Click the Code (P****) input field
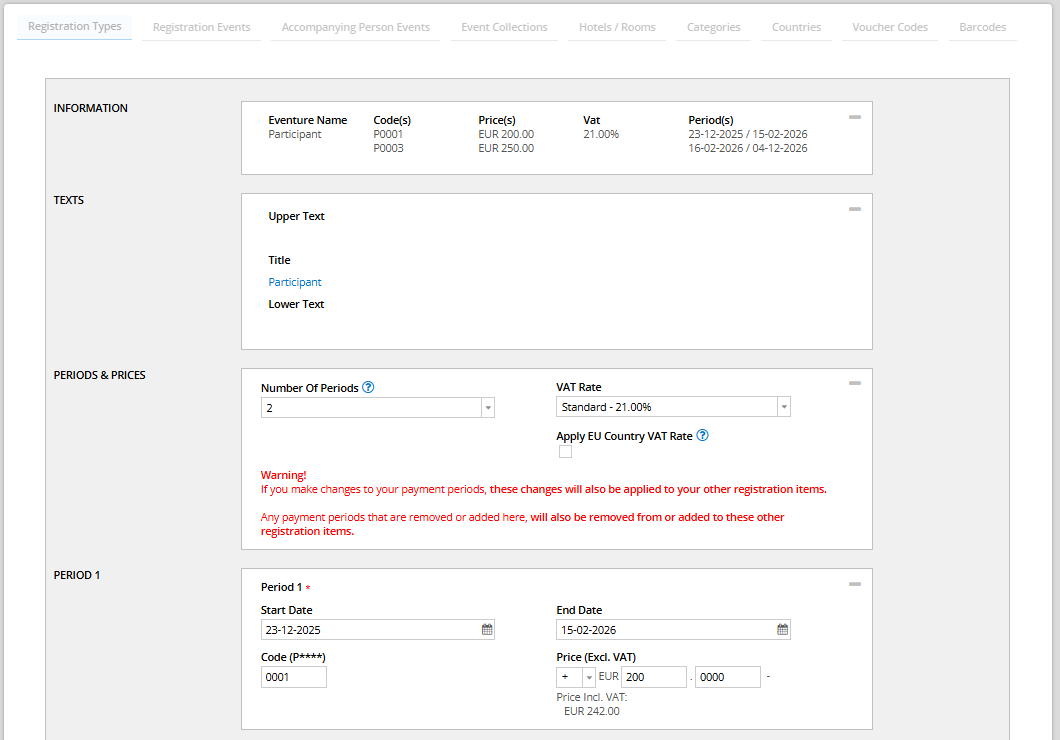The image size is (1060, 740). point(294,678)
